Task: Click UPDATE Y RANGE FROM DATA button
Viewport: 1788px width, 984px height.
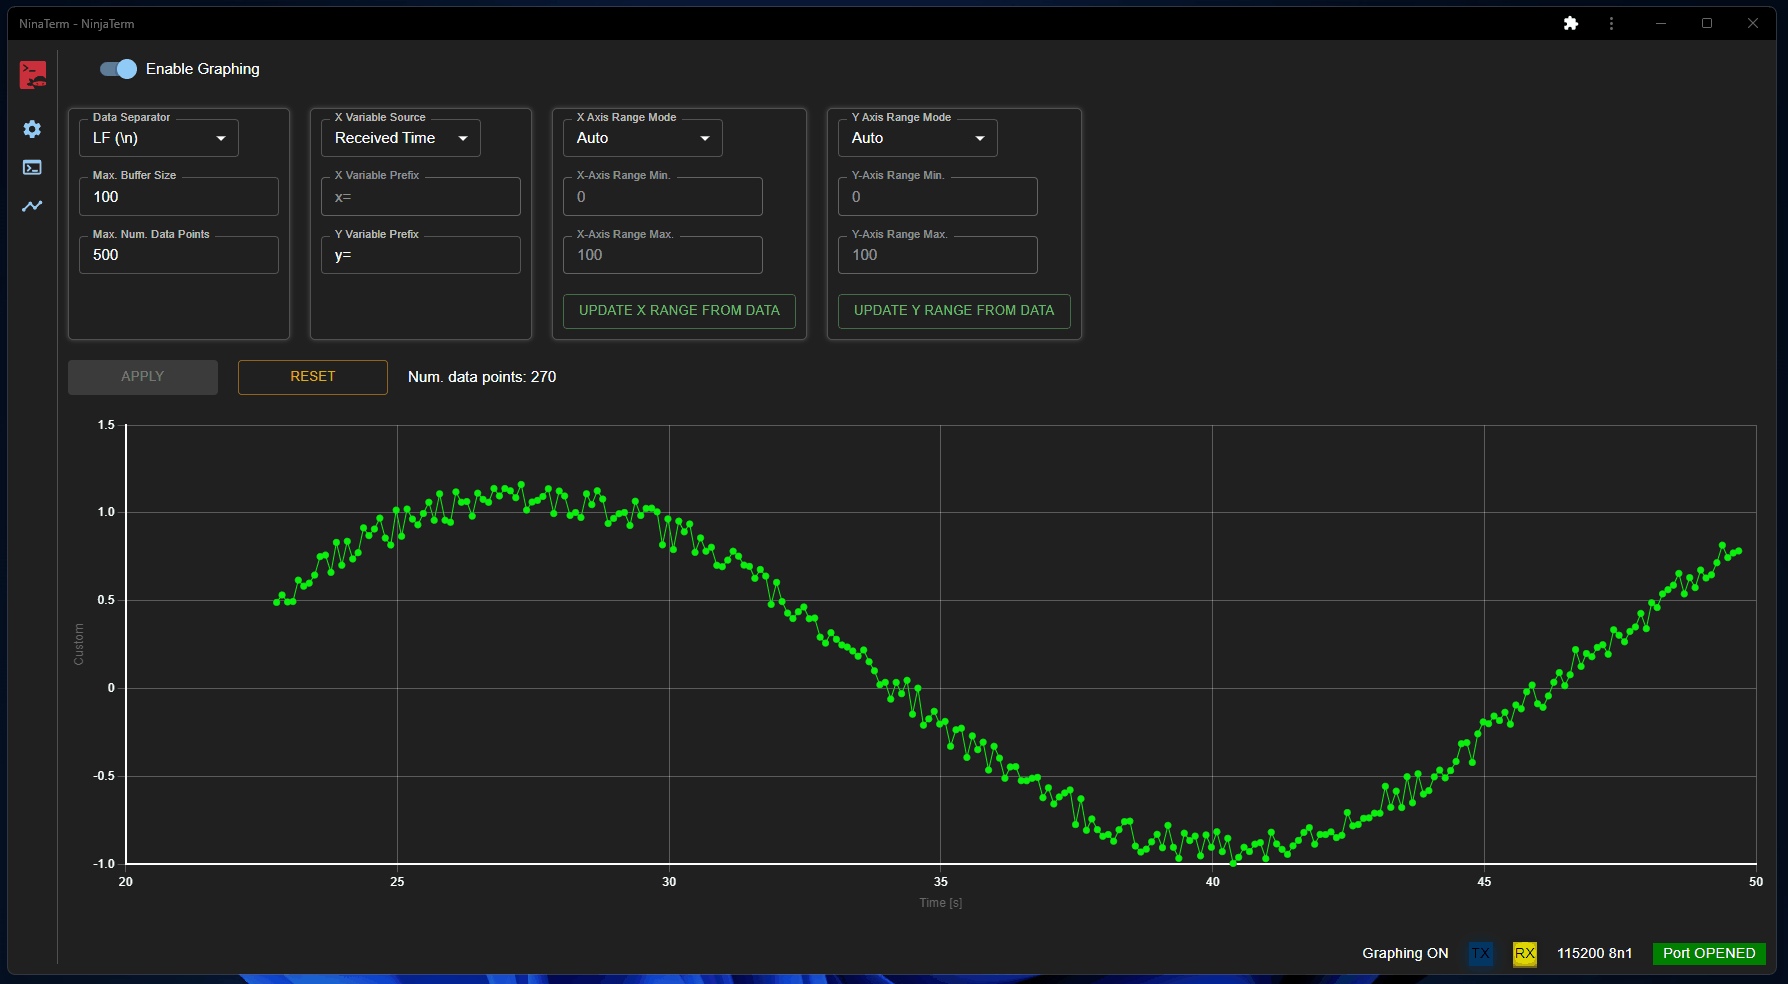Action: 954,311
